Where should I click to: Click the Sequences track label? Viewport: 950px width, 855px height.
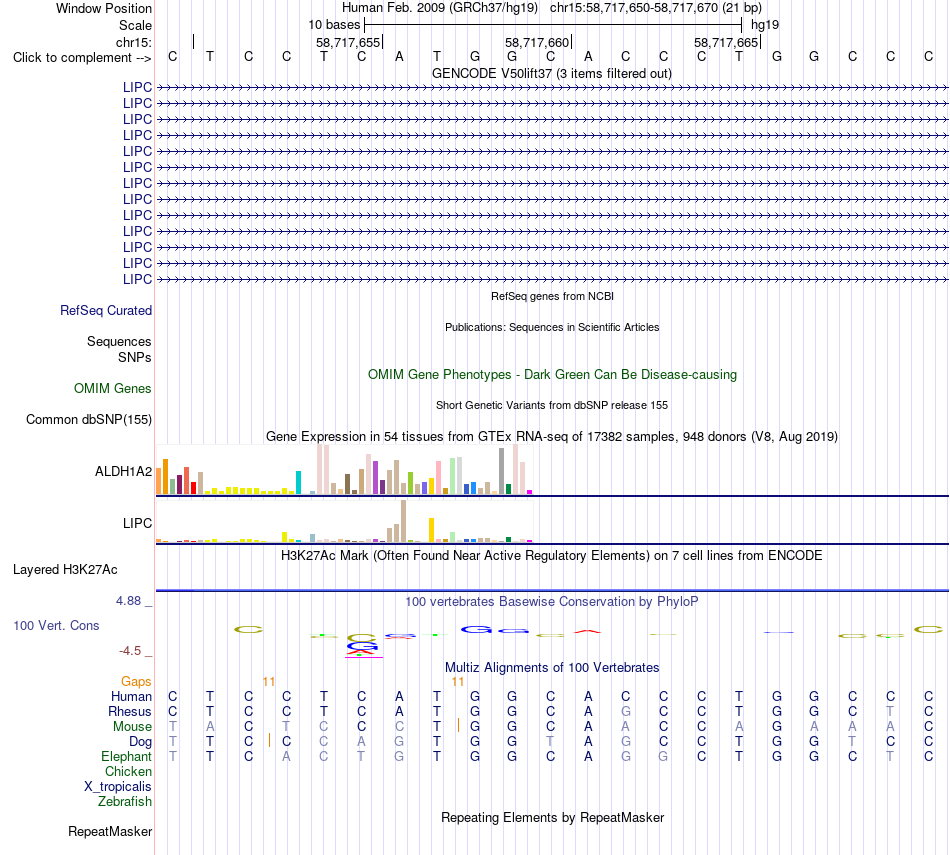coord(119,341)
